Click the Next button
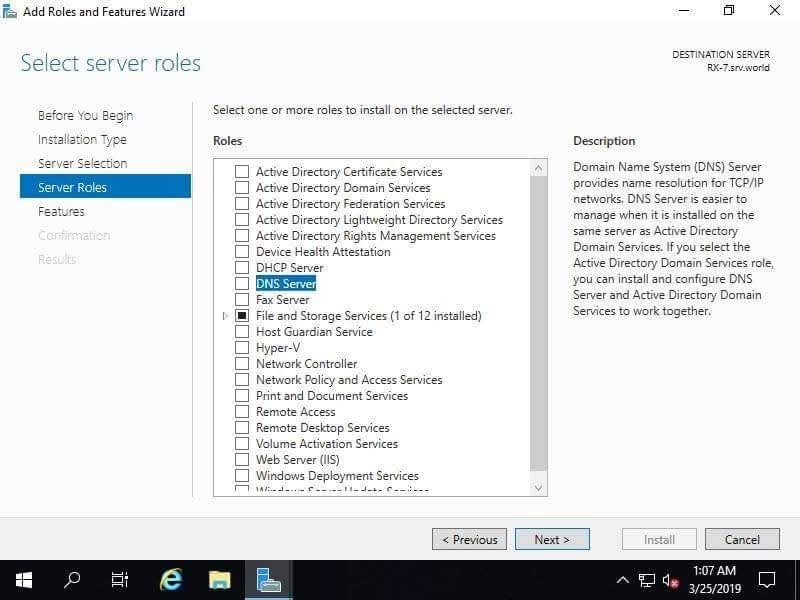Viewport: 800px width, 600px height. [x=553, y=539]
